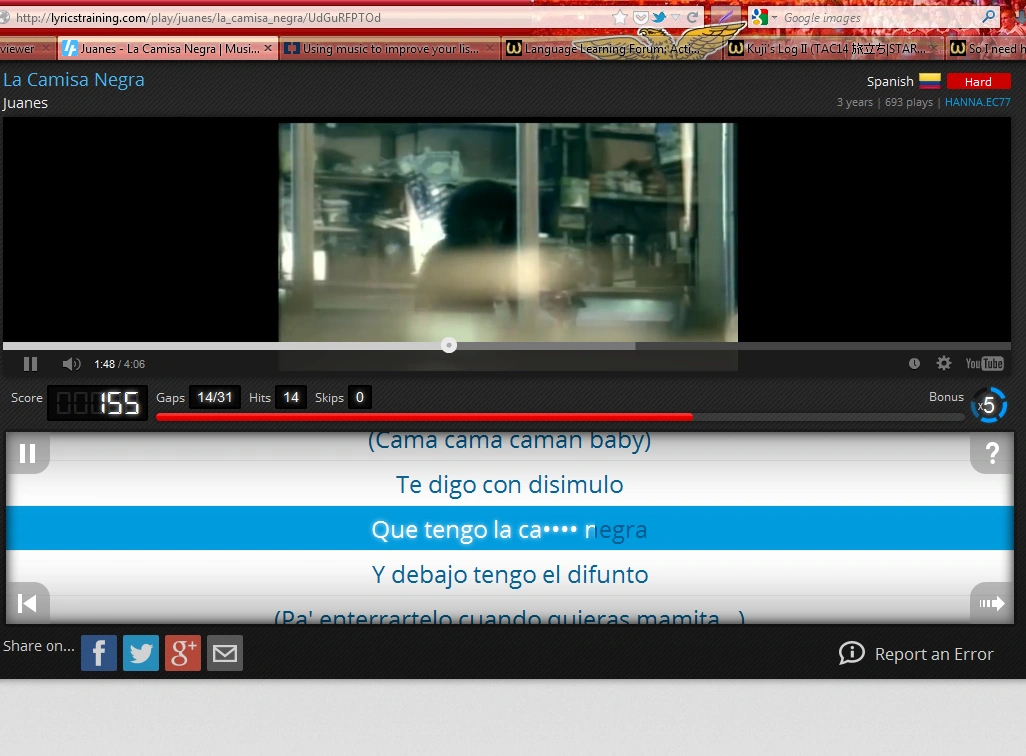1026x756 pixels.
Task: Click lyric 'Y debajo tengo el difunto'
Action: pyautogui.click(x=510, y=574)
